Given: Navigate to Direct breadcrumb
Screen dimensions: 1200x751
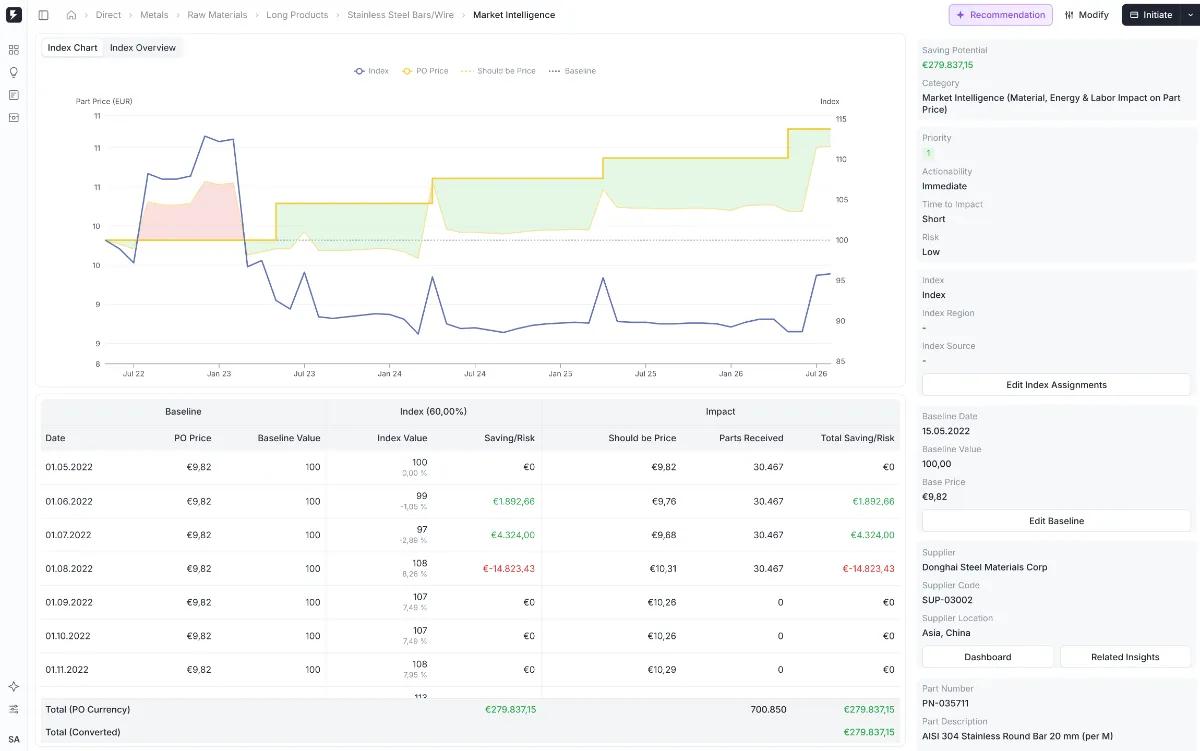Looking at the screenshot, I should [108, 15].
